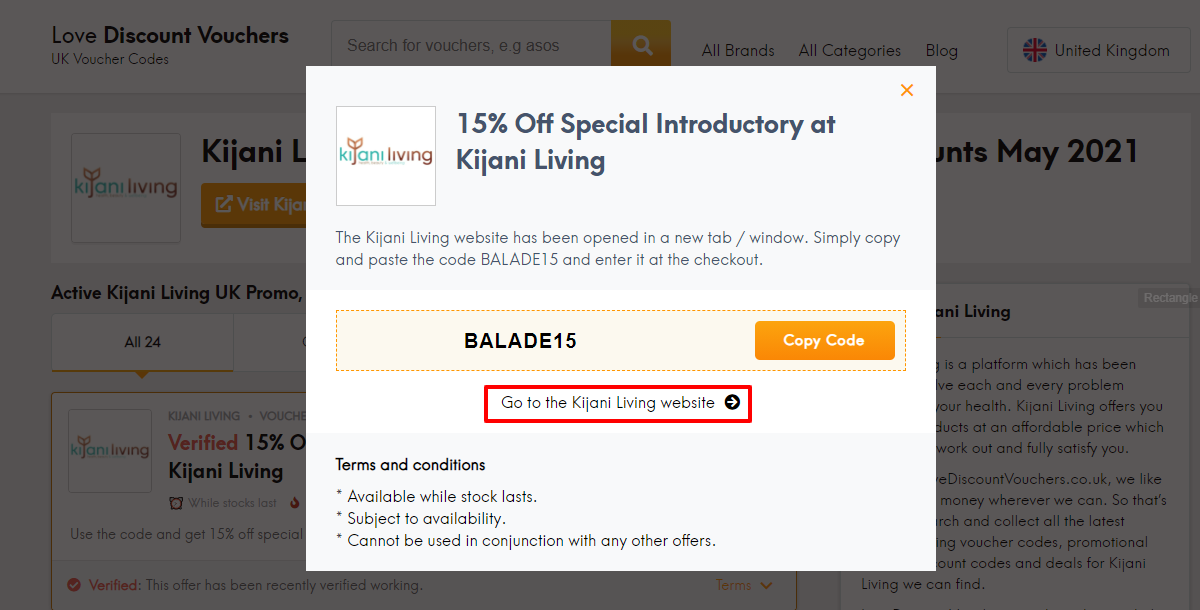
Task: Go to the Kijani Living website link
Action: 618,403
